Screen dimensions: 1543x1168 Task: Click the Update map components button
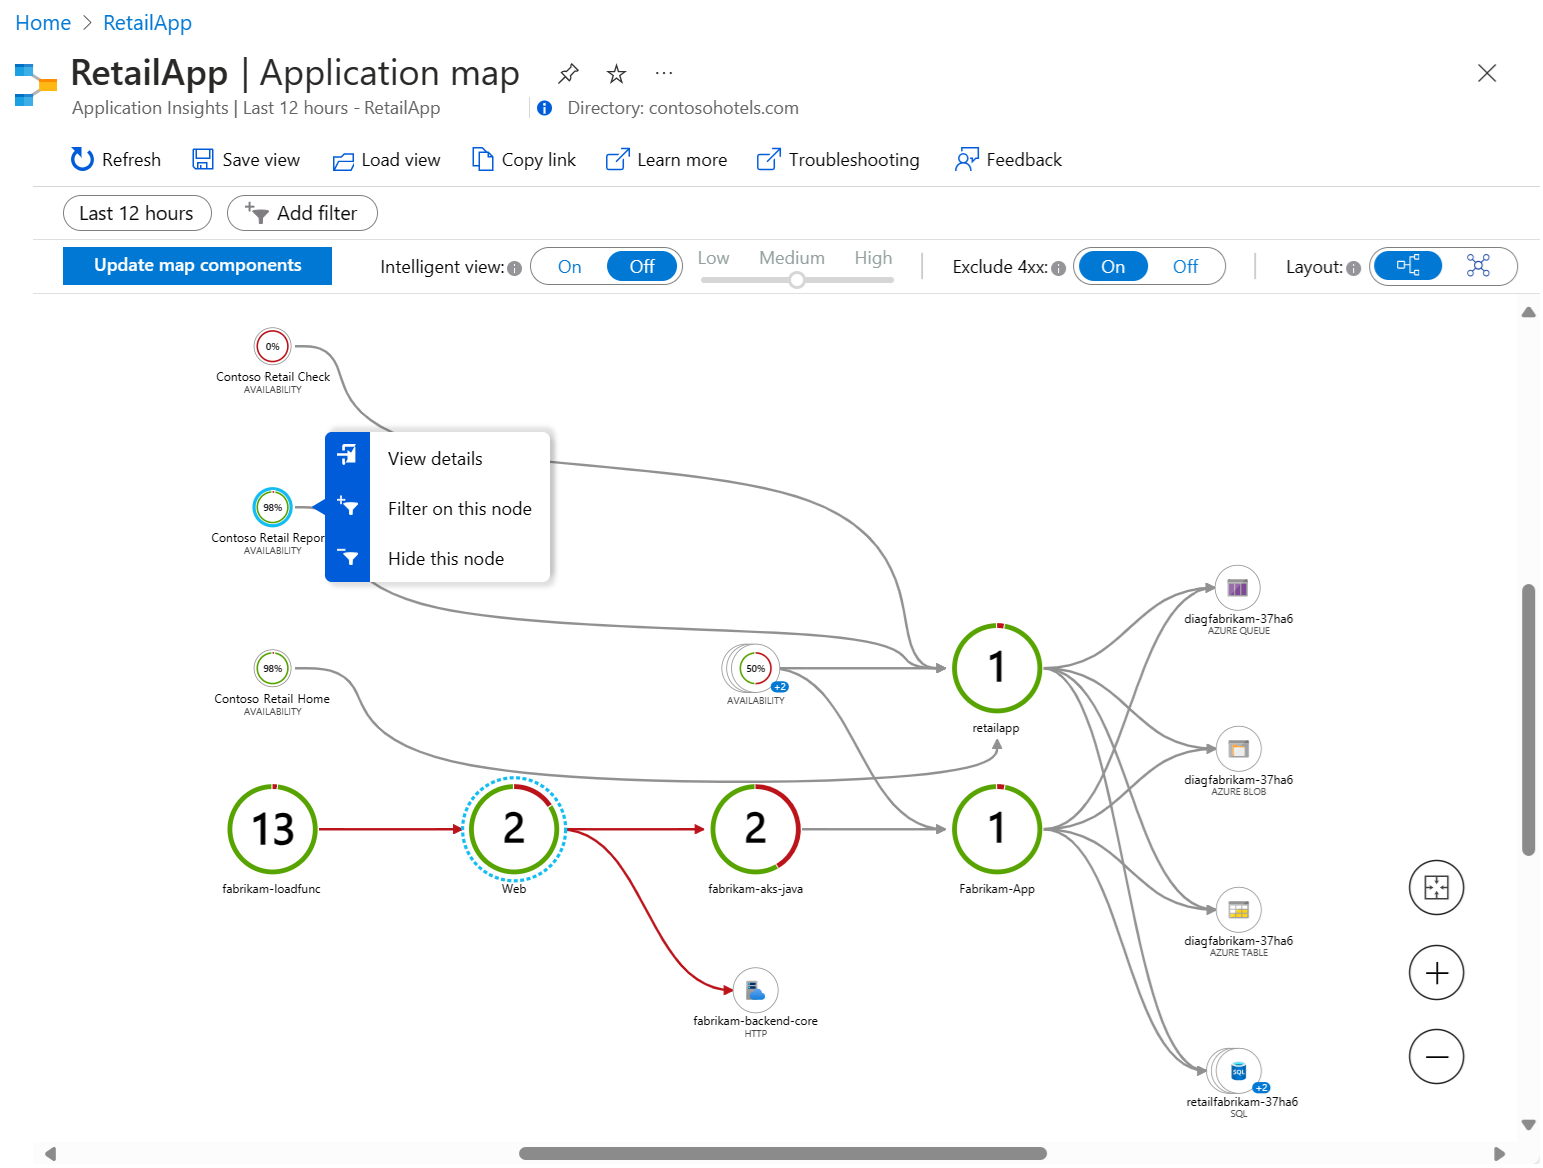click(197, 266)
